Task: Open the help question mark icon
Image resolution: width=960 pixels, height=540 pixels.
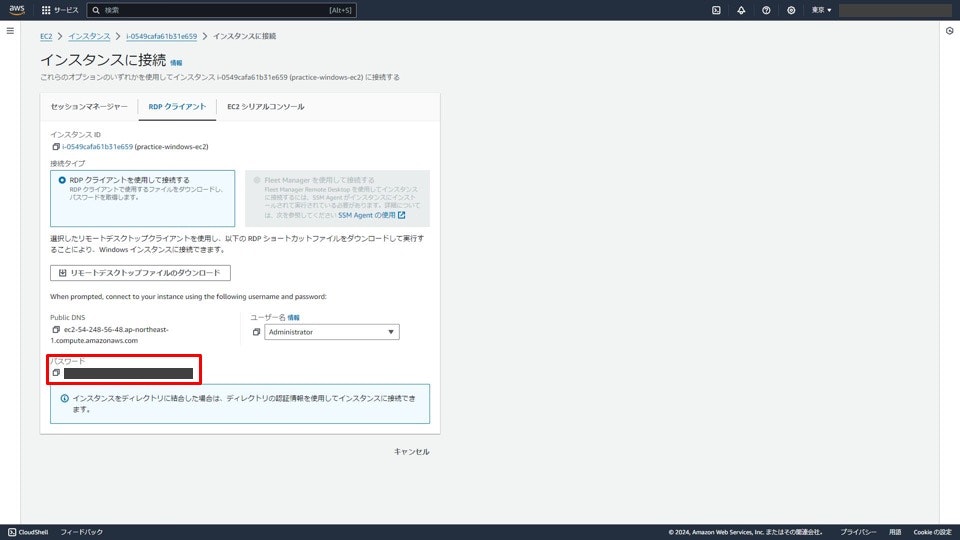Action: point(766,10)
